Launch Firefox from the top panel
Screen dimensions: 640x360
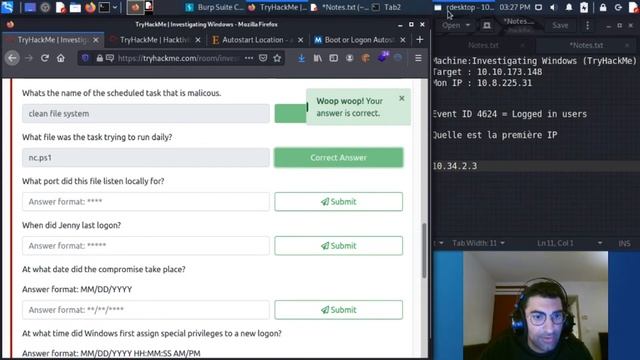(90, 7)
